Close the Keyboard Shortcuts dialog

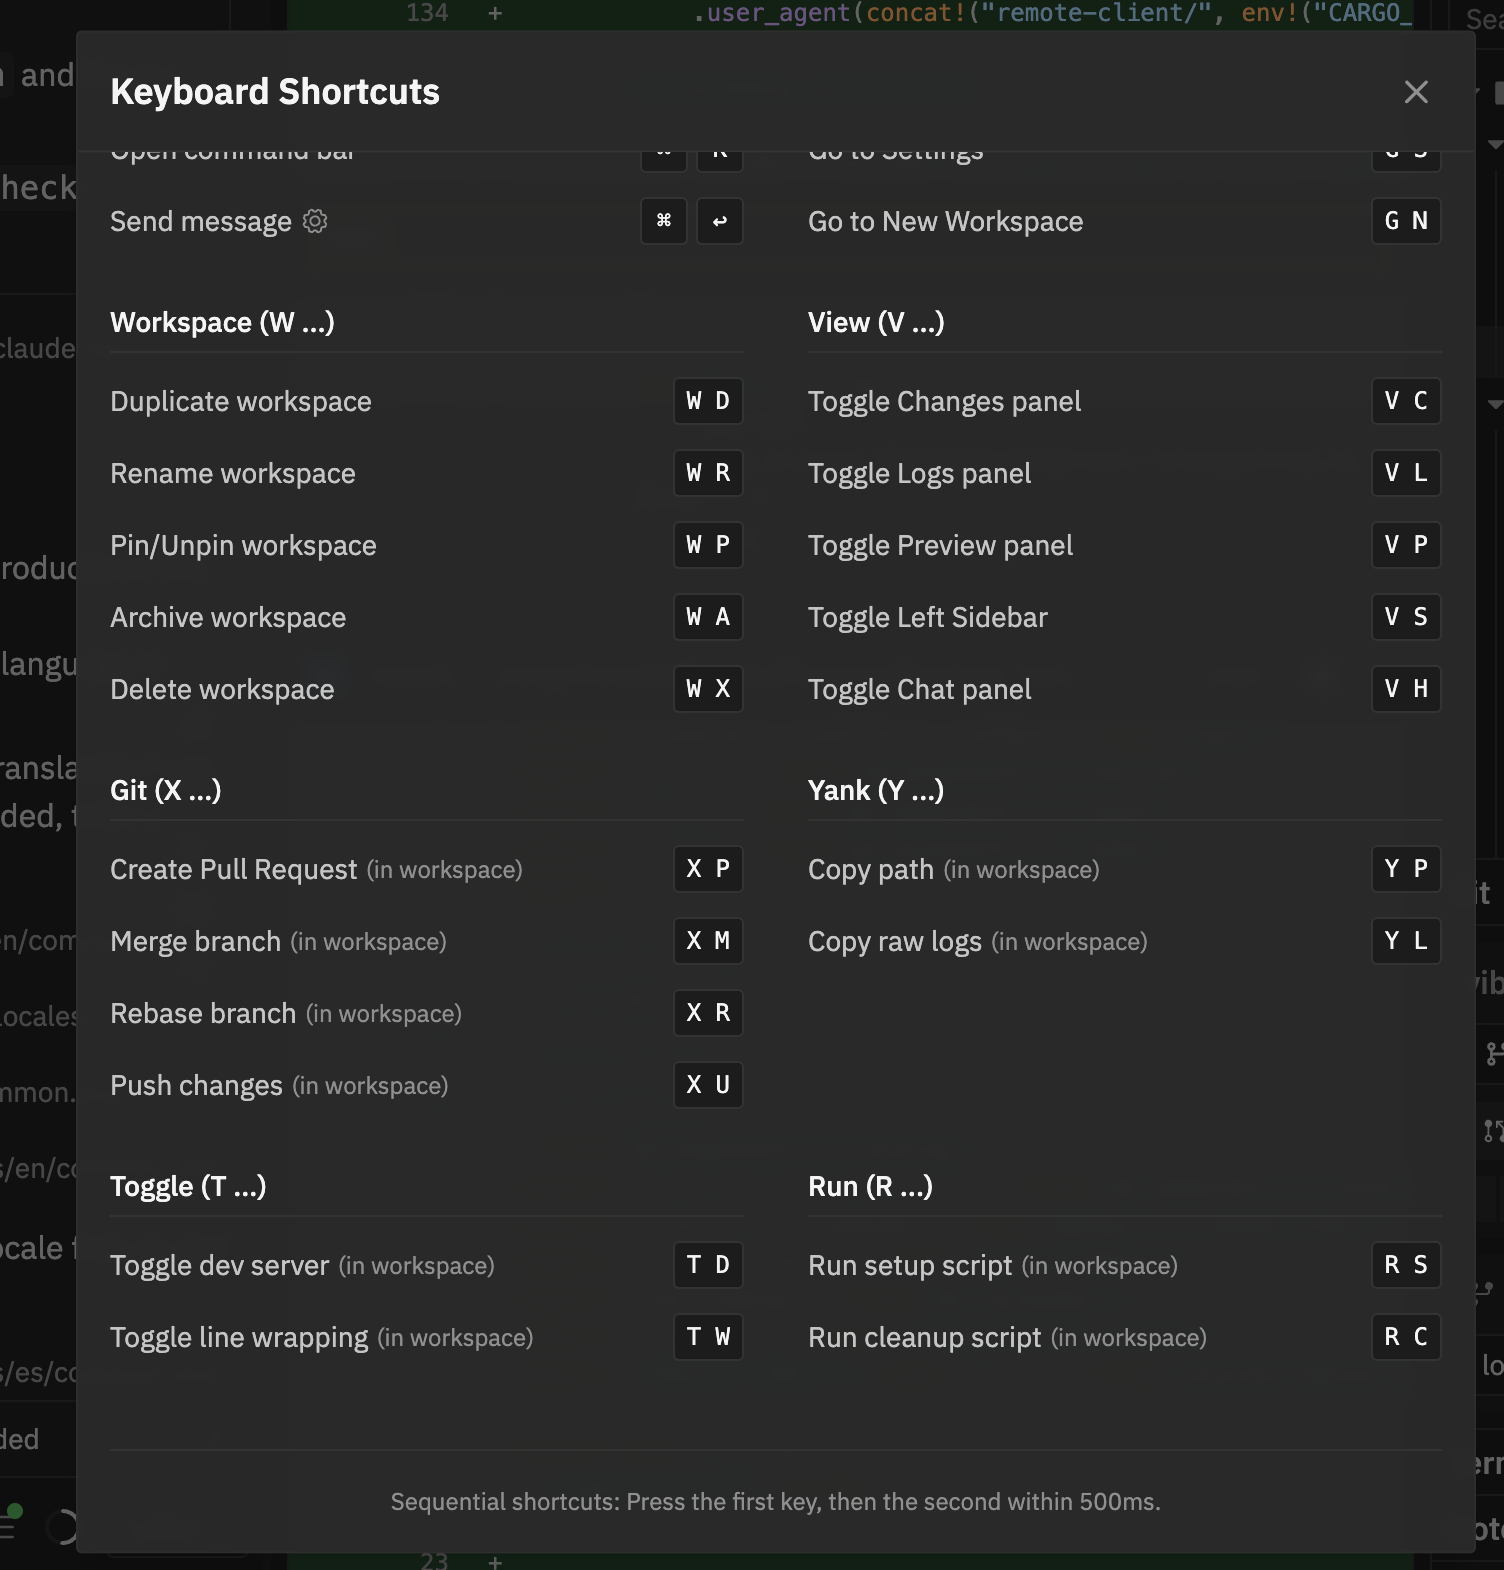pyautogui.click(x=1416, y=92)
